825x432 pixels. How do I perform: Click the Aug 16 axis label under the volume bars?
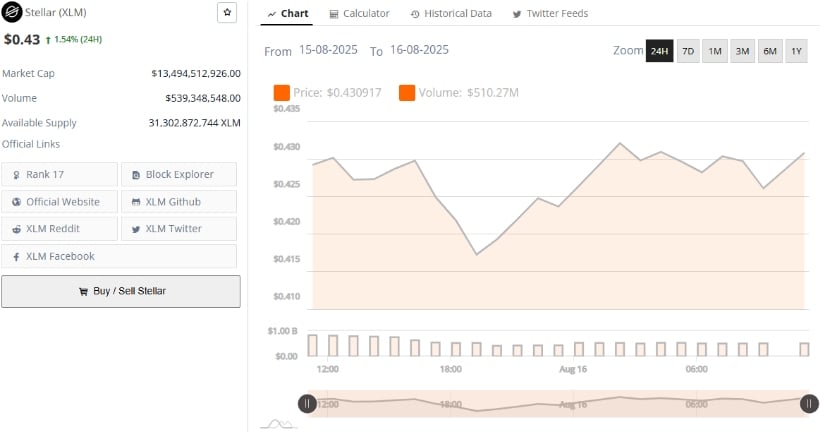tap(573, 369)
